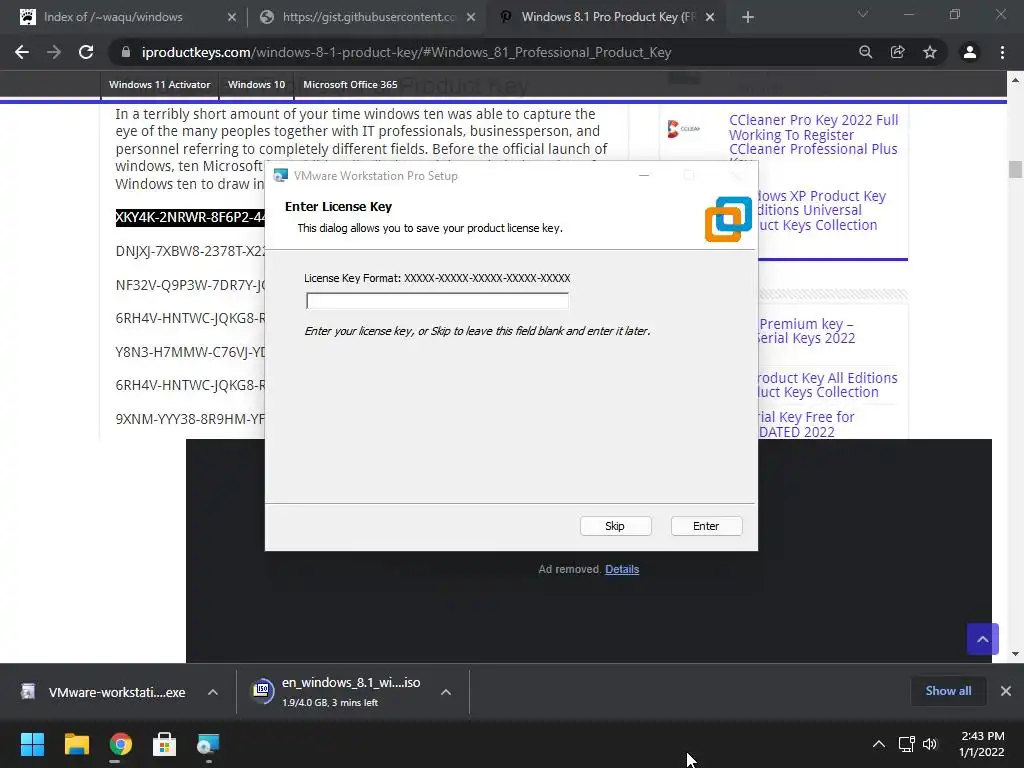Click Enter button in VMware setup
The image size is (1024, 768).
[706, 526]
